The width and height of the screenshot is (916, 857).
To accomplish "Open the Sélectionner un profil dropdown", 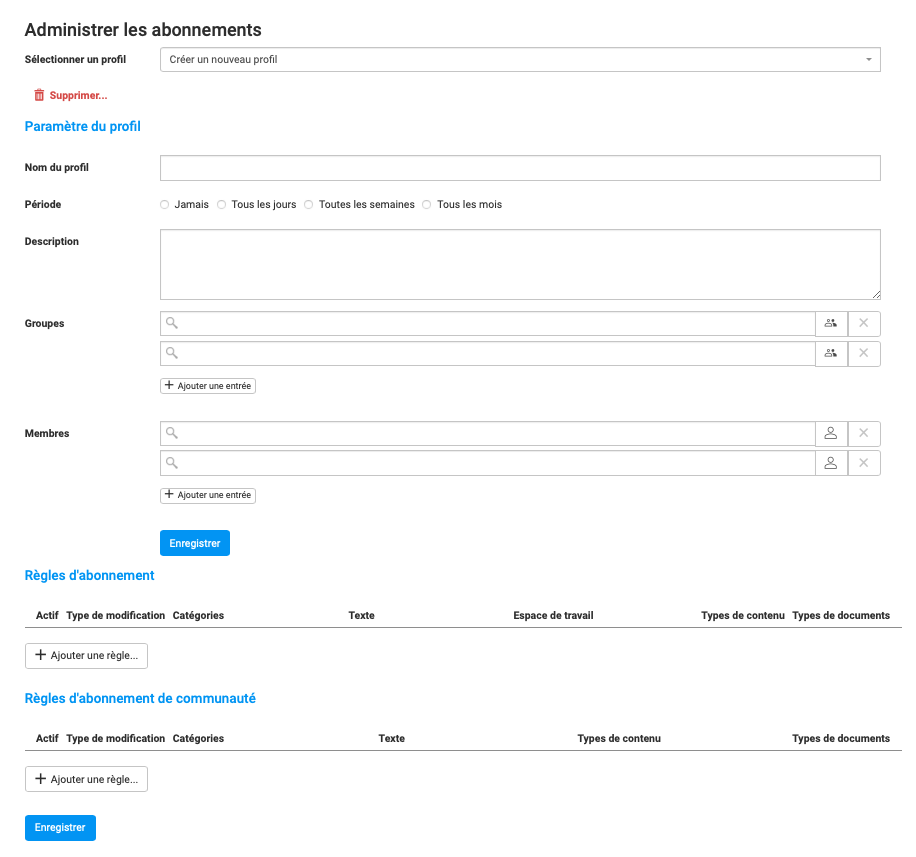I will click(x=520, y=60).
